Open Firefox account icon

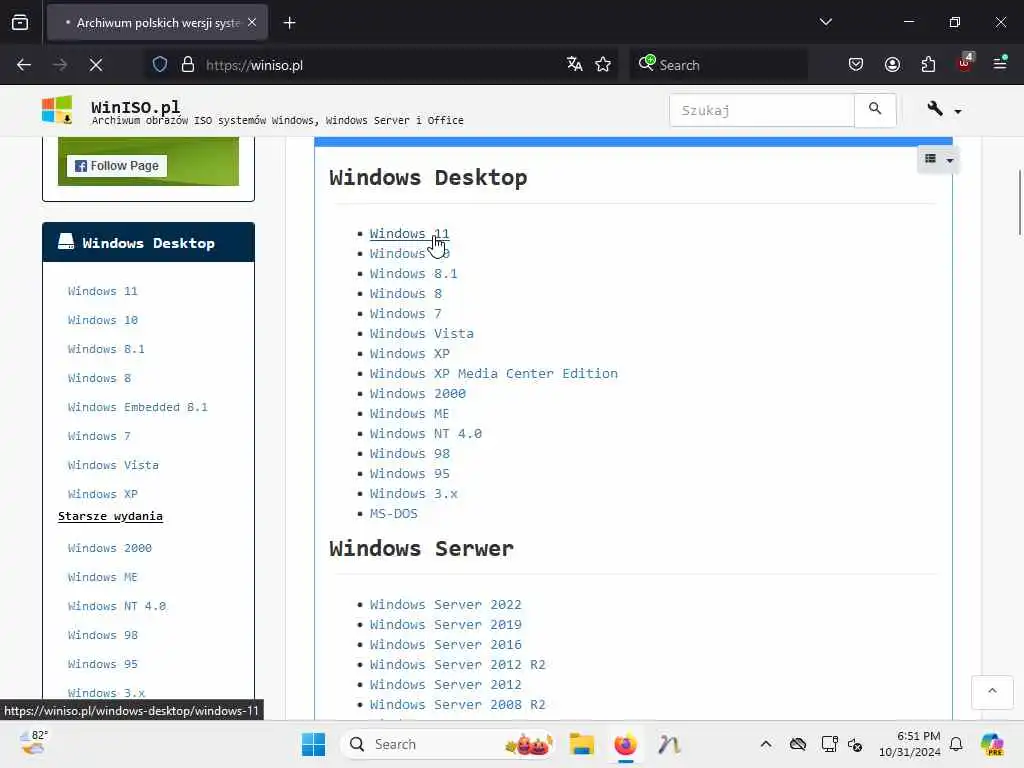[x=893, y=64]
